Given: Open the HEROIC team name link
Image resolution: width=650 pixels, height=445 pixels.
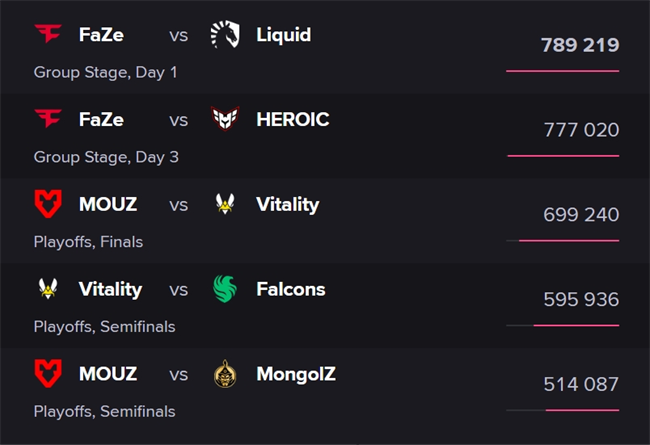Looking at the screenshot, I should 293,119.
